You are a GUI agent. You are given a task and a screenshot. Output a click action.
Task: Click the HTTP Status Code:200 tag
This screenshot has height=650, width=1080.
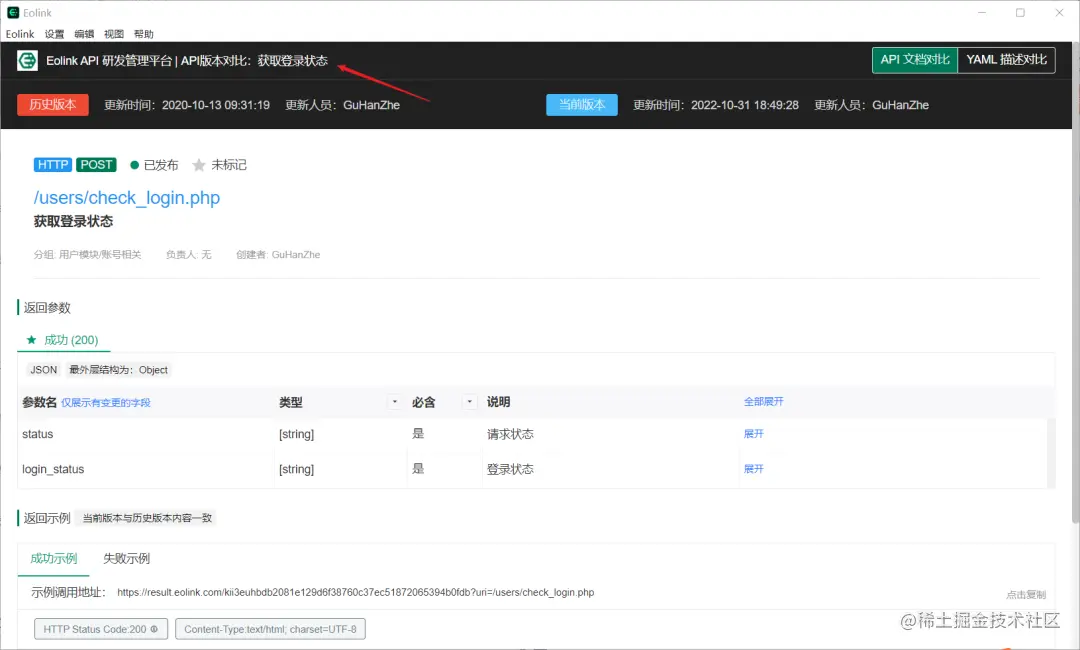tap(101, 629)
